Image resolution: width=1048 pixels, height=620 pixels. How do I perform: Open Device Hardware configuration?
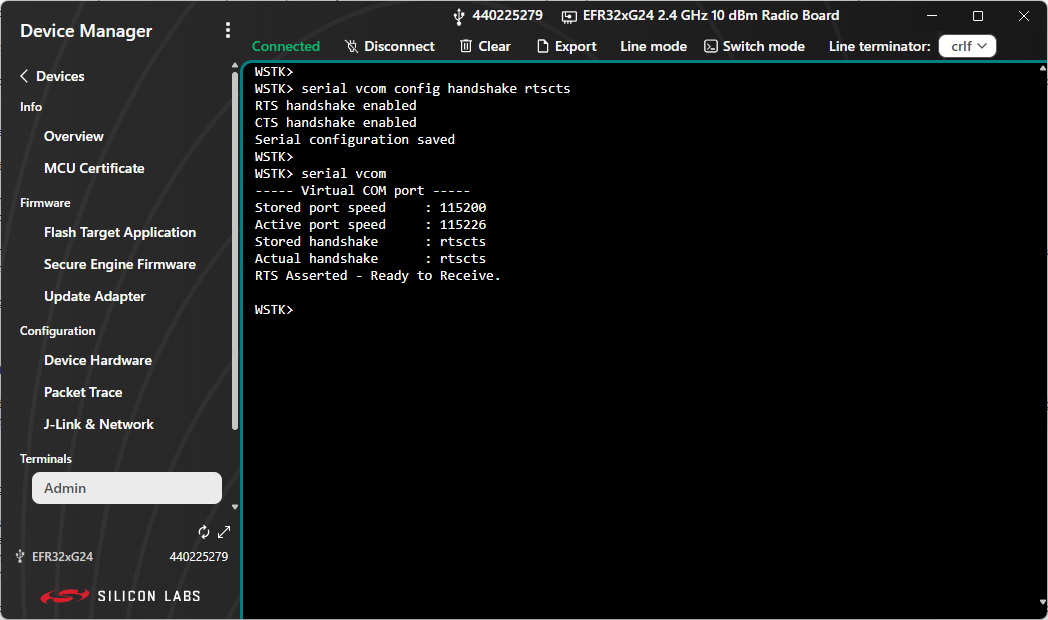(x=98, y=361)
